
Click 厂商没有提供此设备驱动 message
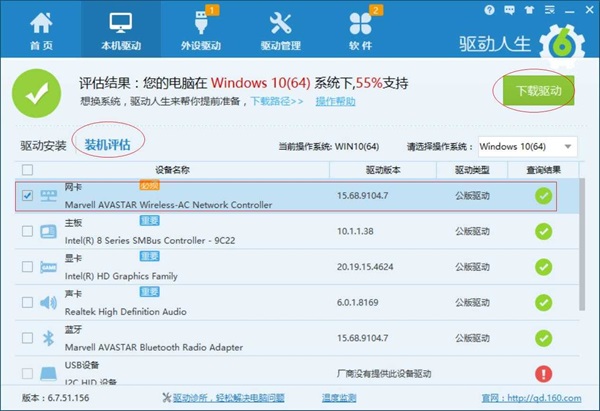[384, 374]
